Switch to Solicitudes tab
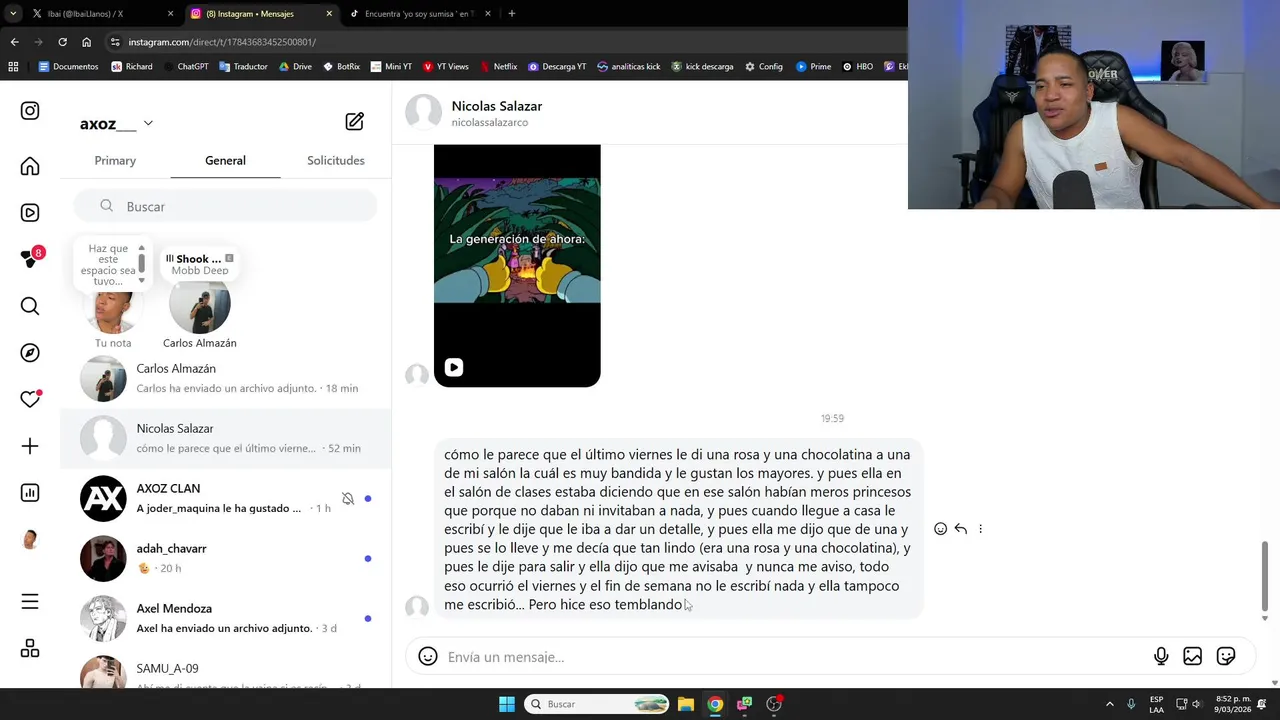The height and width of the screenshot is (720, 1280). coord(336,160)
